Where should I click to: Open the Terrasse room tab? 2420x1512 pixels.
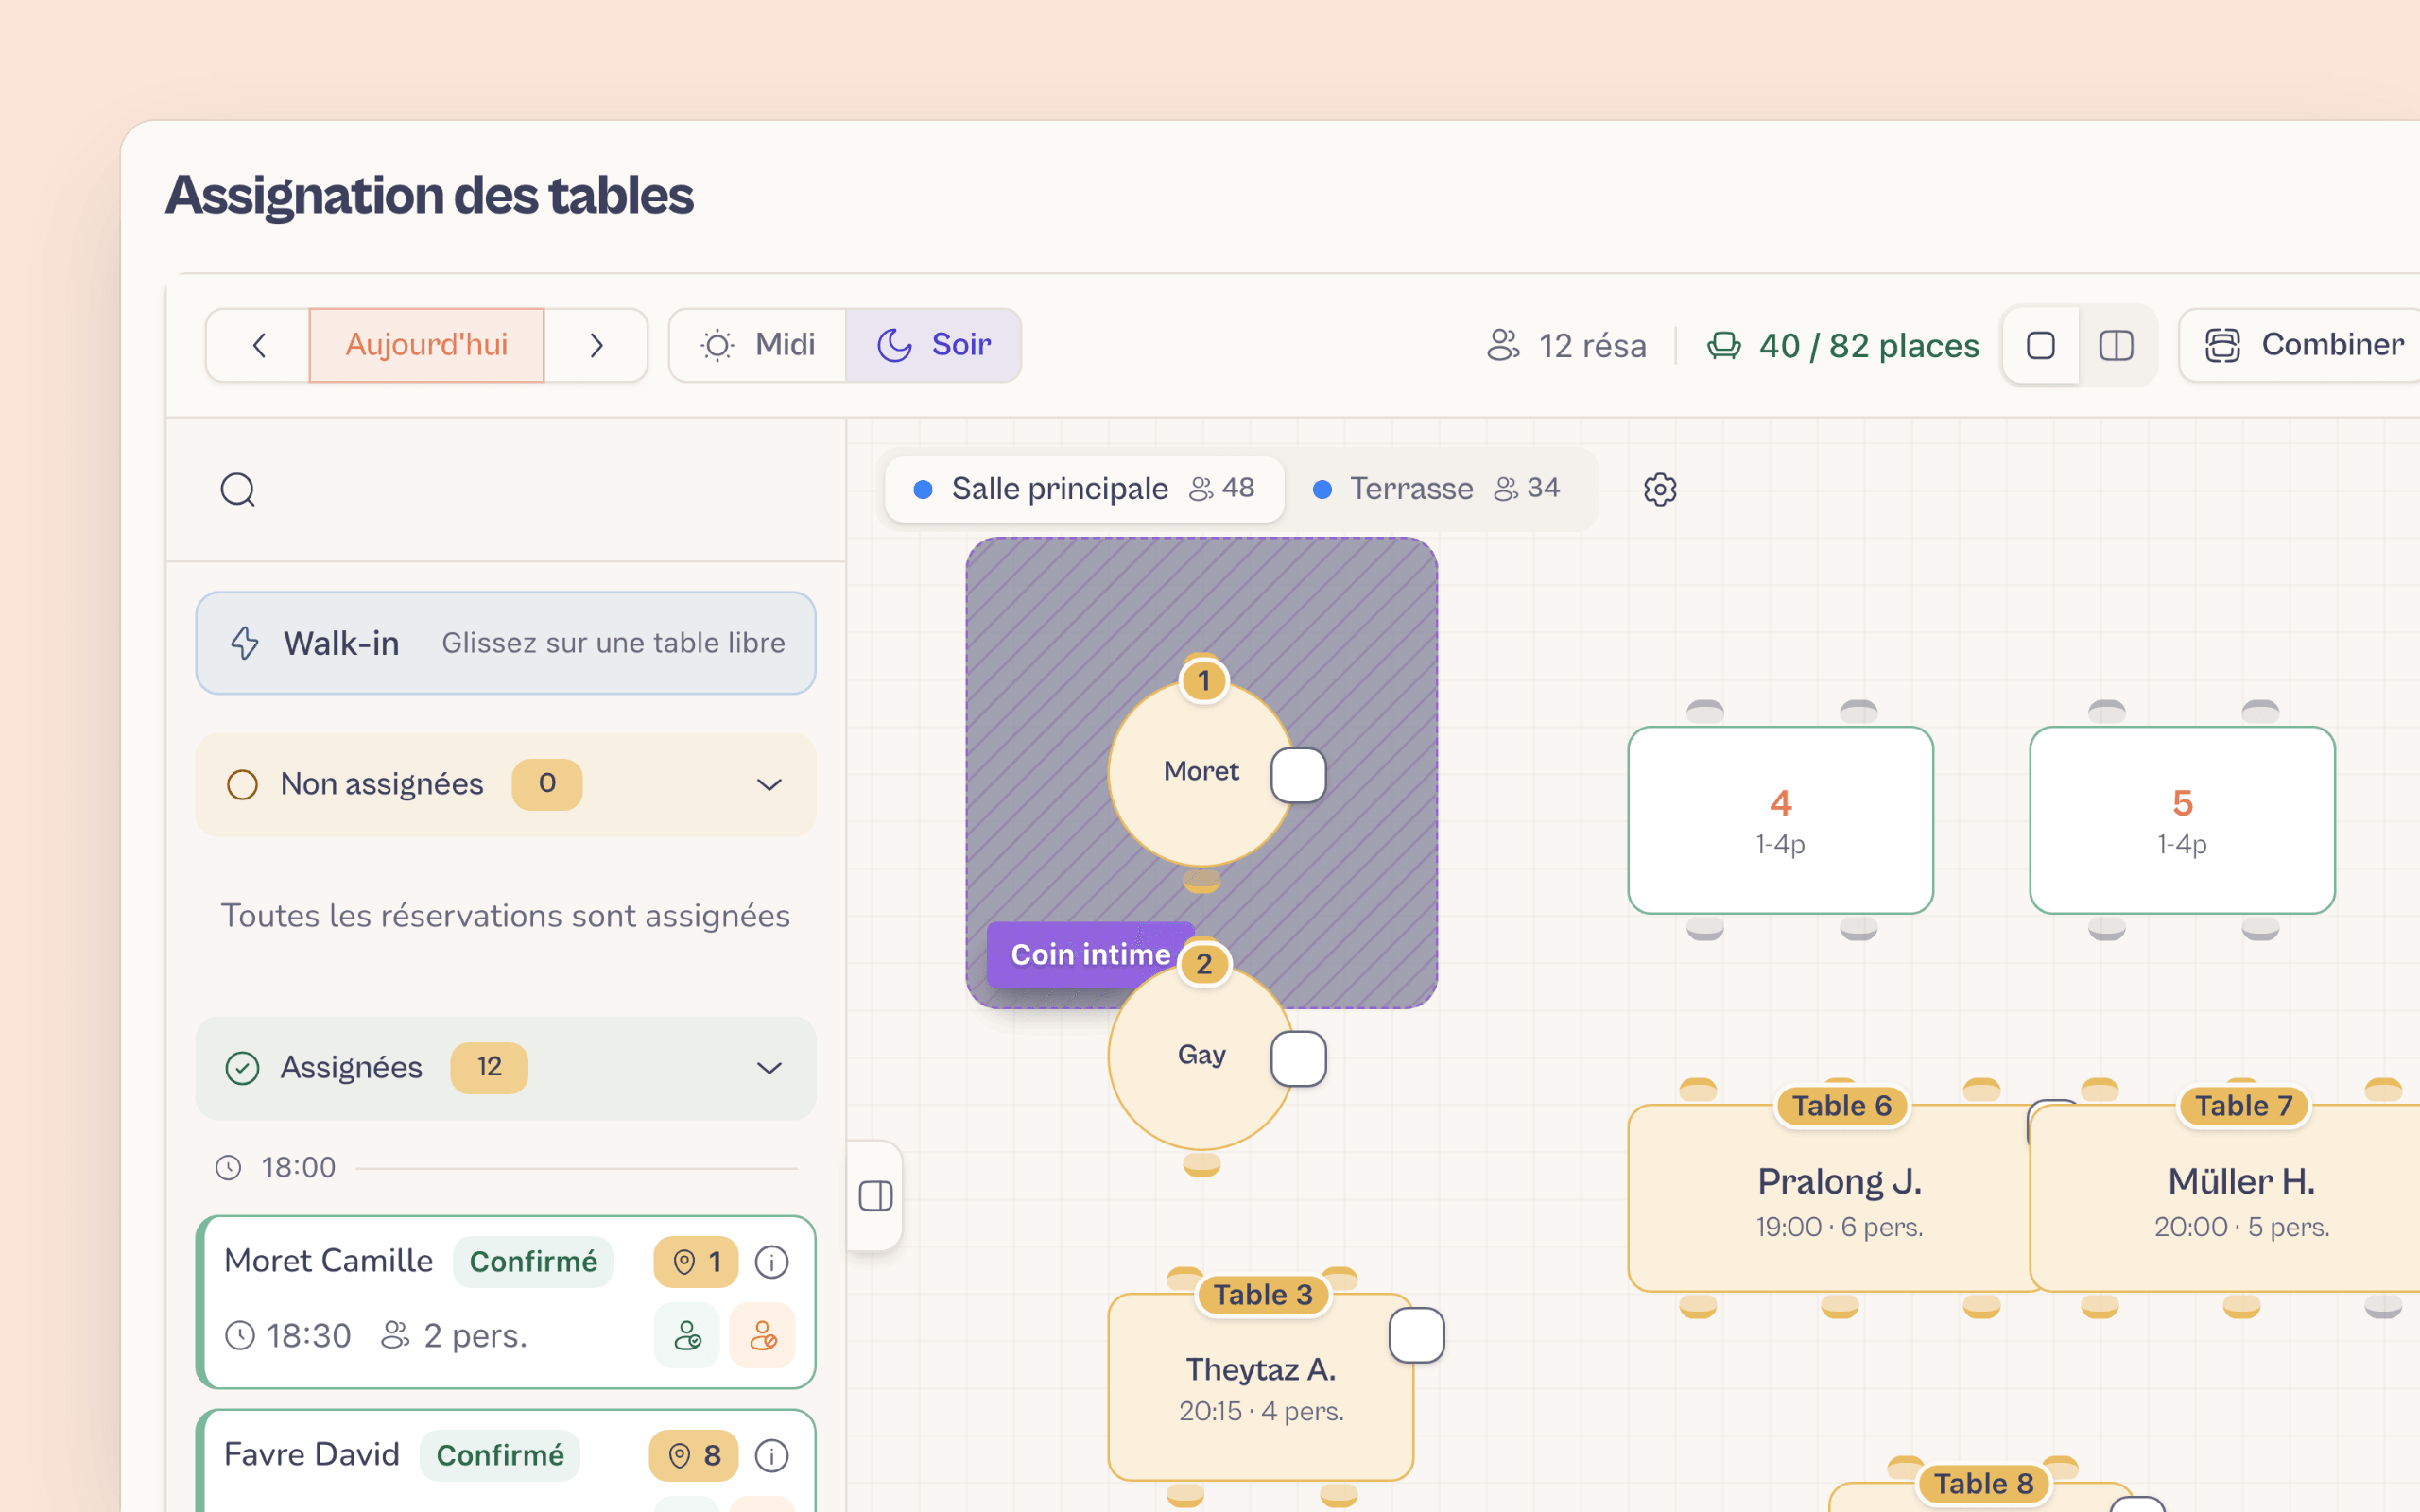(x=1436, y=489)
